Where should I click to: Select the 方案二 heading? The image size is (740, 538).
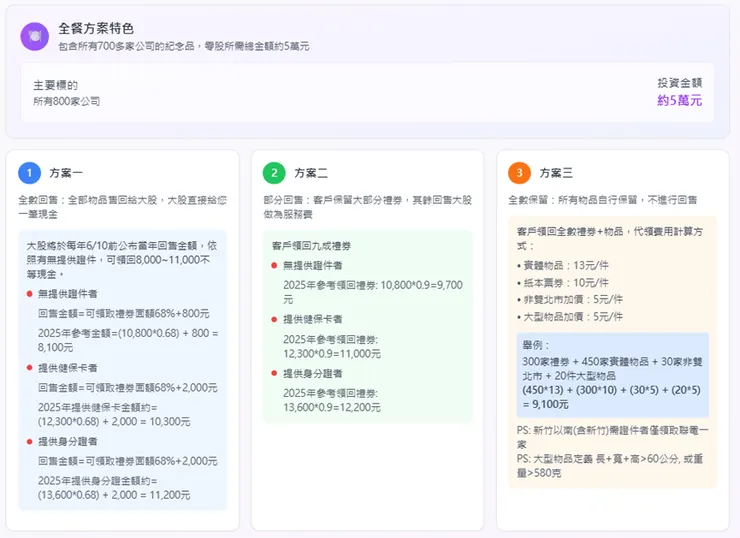coord(310,173)
